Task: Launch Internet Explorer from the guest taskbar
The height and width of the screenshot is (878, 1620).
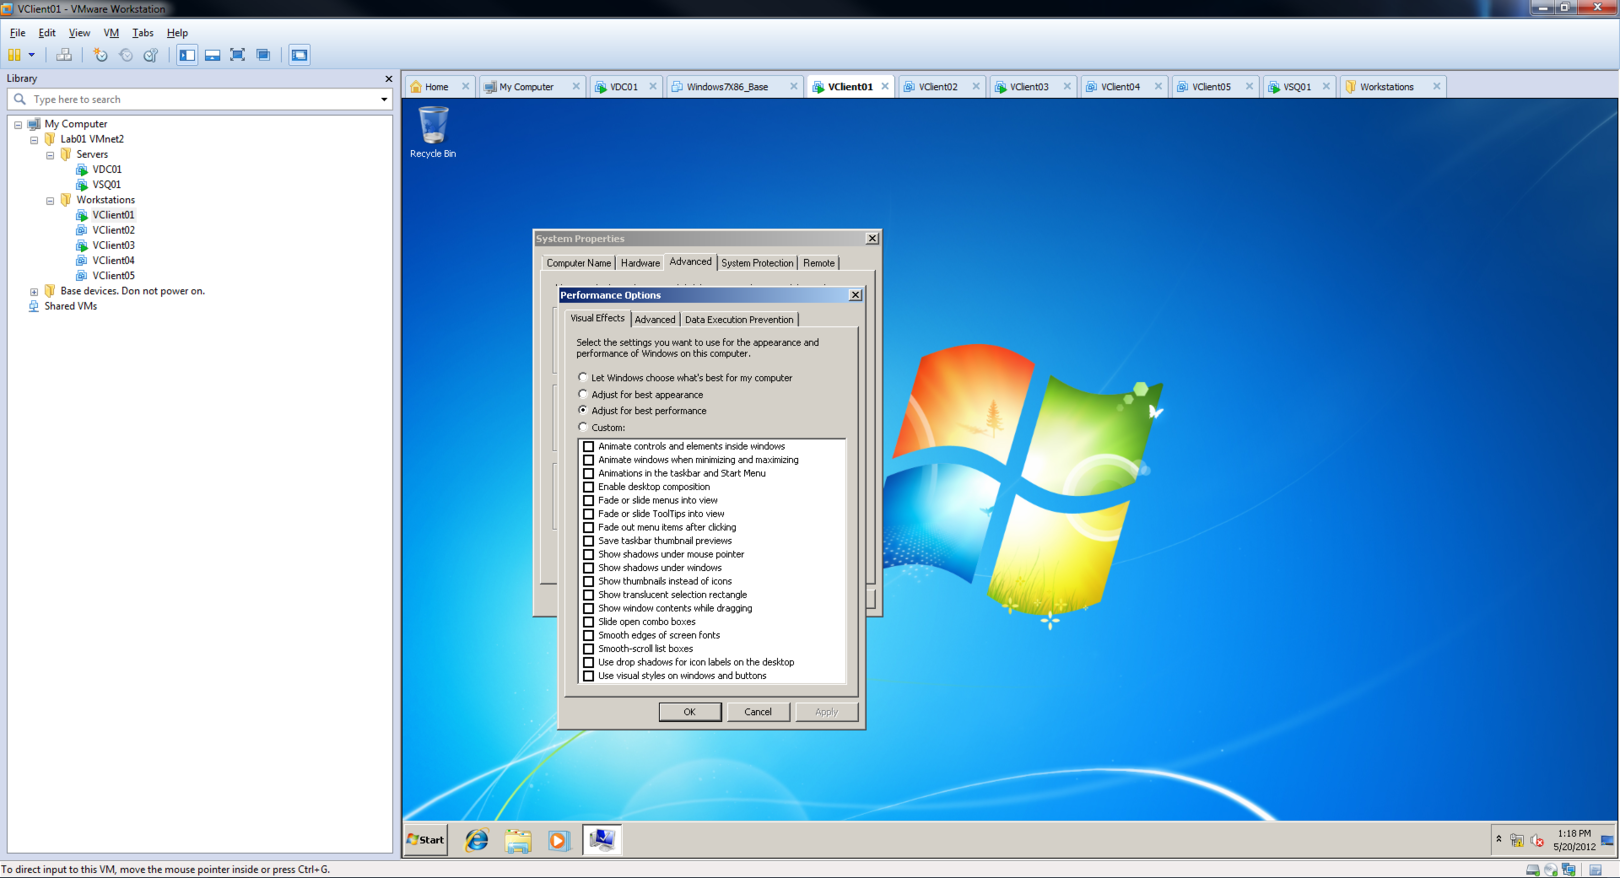Action: click(x=477, y=840)
